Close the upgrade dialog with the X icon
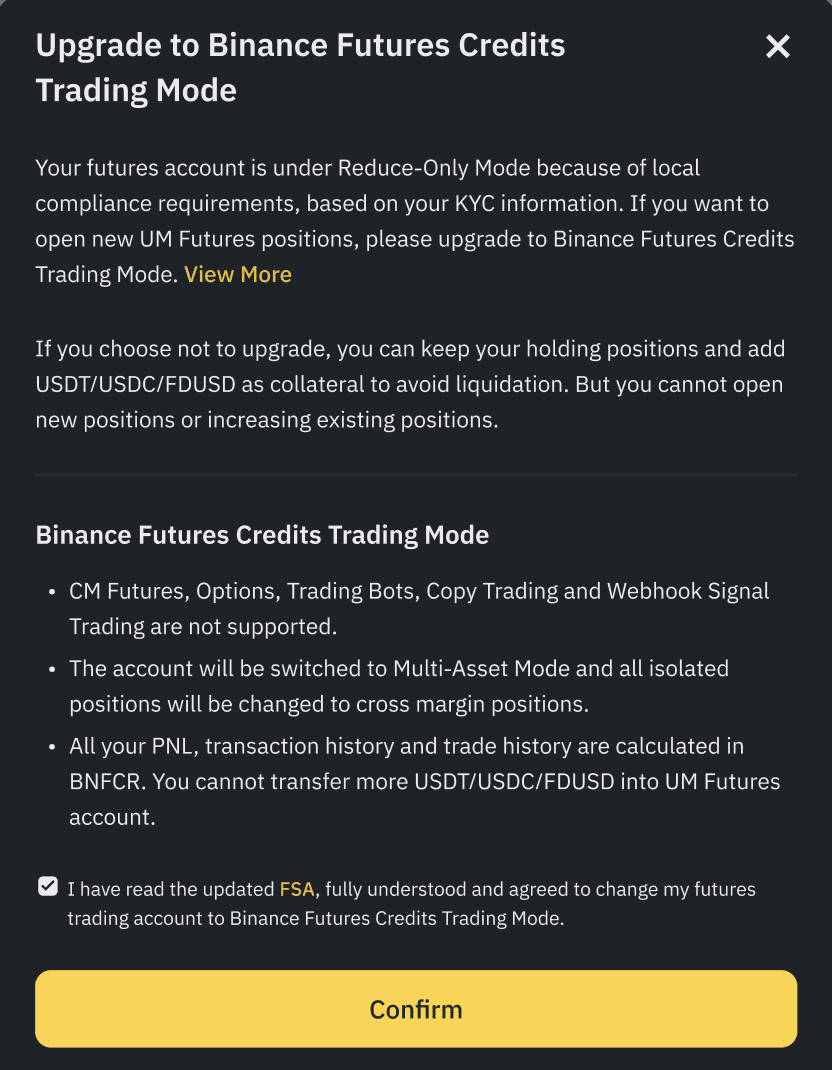 tap(777, 46)
